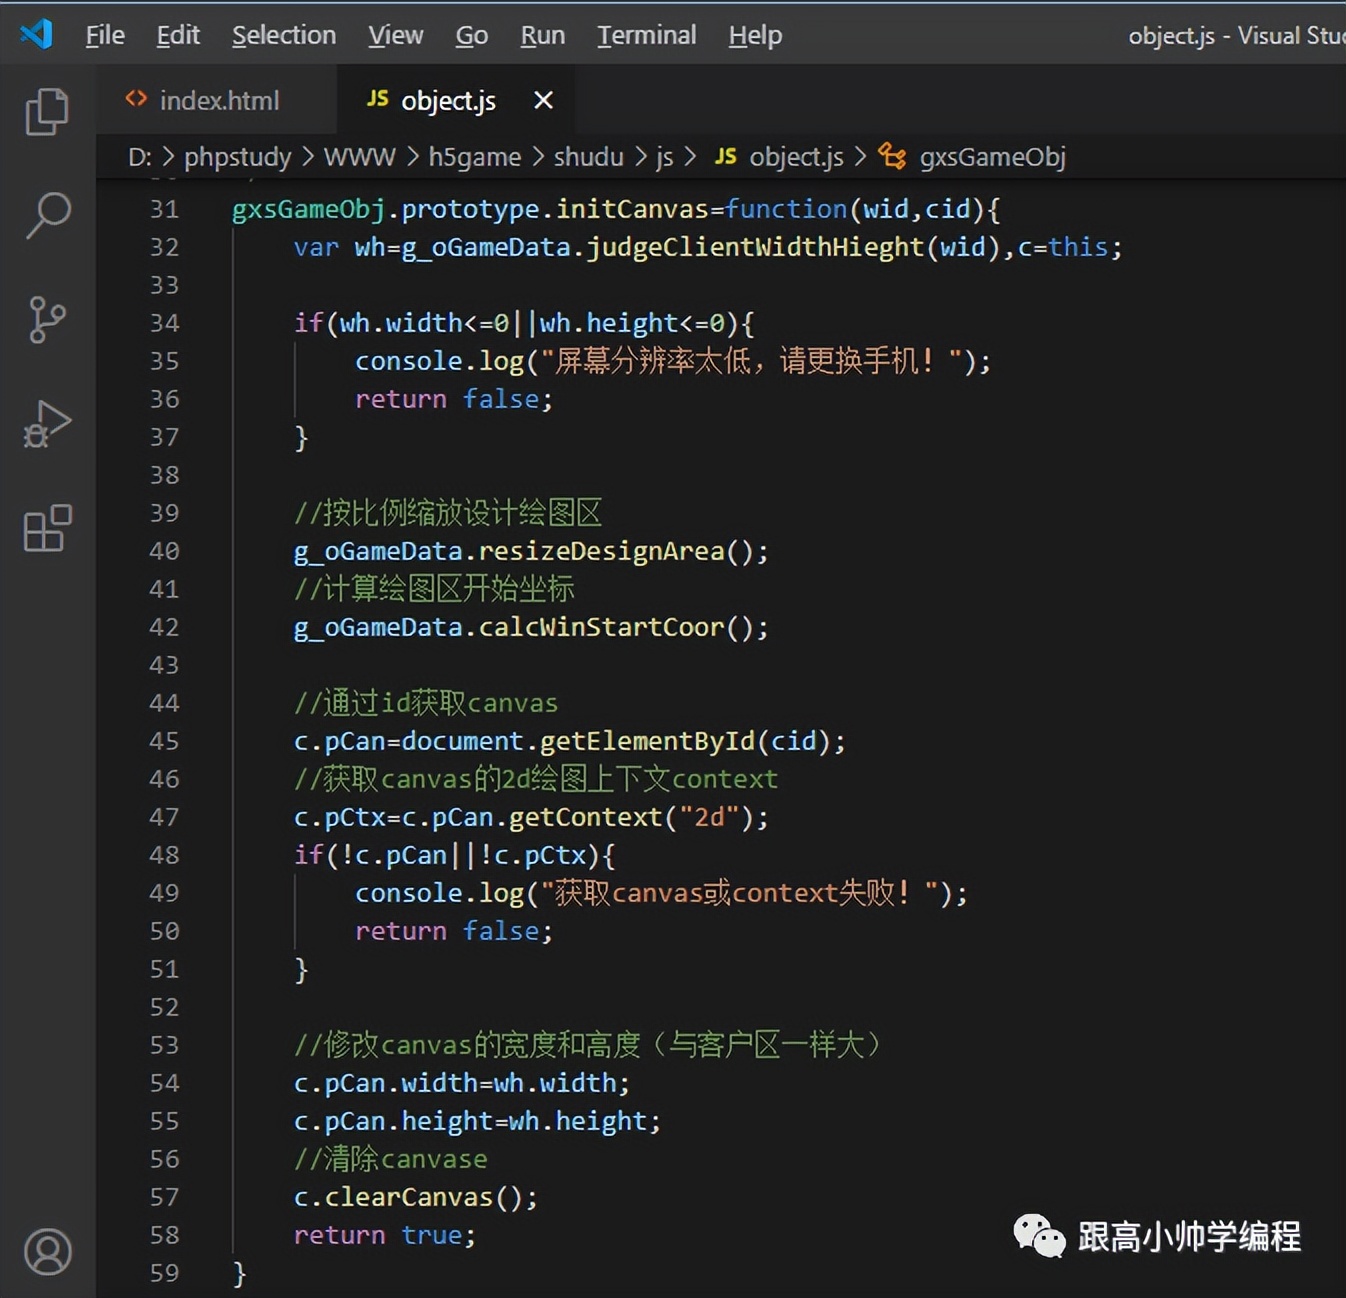Click c.pCan.height assignment on line 55
This screenshot has height=1298, width=1346.
(x=477, y=1121)
